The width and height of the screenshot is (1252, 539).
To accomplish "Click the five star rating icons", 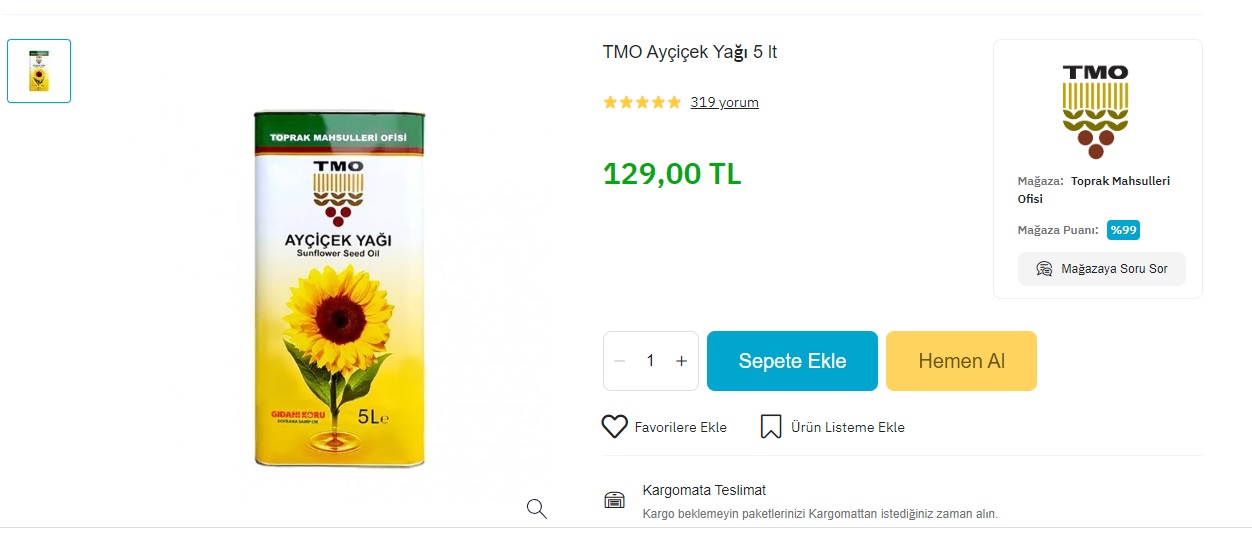I will tap(642, 102).
